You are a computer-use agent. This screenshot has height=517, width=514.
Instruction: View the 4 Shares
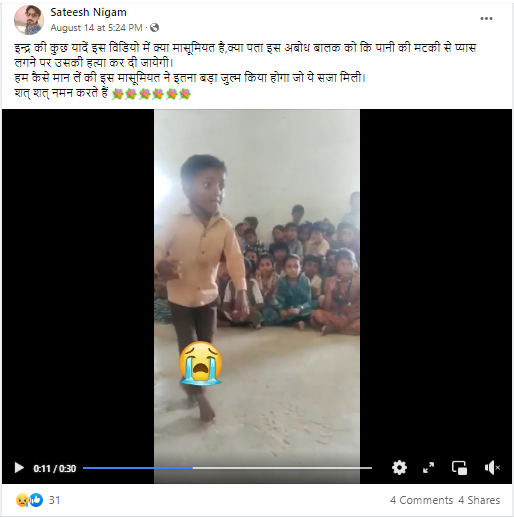[479, 500]
